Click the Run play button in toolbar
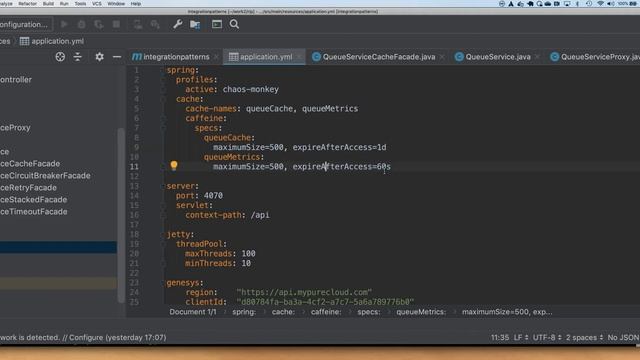Viewport: 640px width, 360px height. pyautogui.click(x=64, y=24)
